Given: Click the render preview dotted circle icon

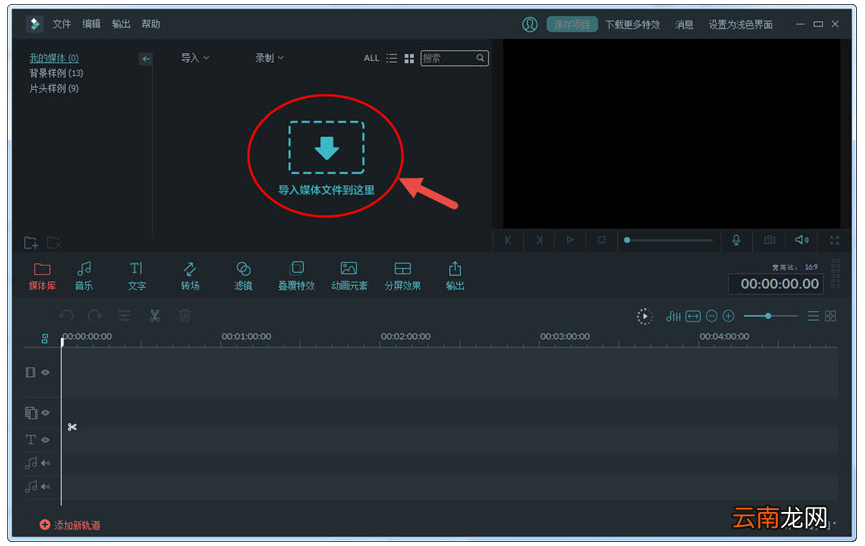Looking at the screenshot, I should click(644, 317).
